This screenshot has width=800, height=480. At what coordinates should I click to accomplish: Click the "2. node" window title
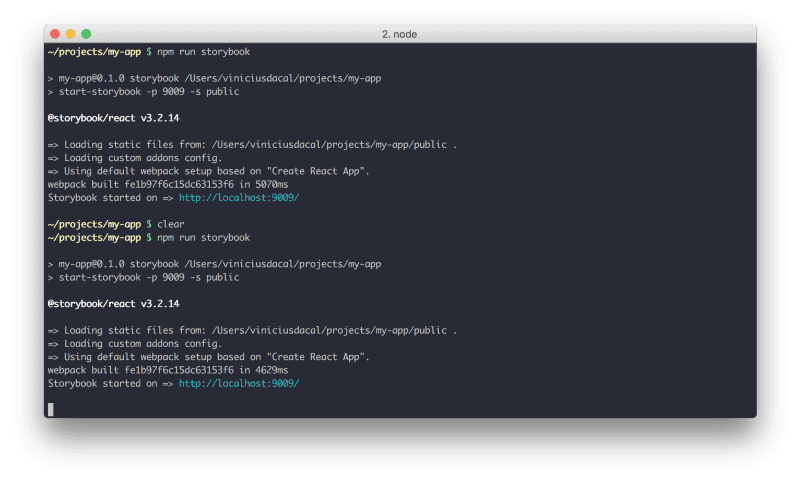(400, 34)
